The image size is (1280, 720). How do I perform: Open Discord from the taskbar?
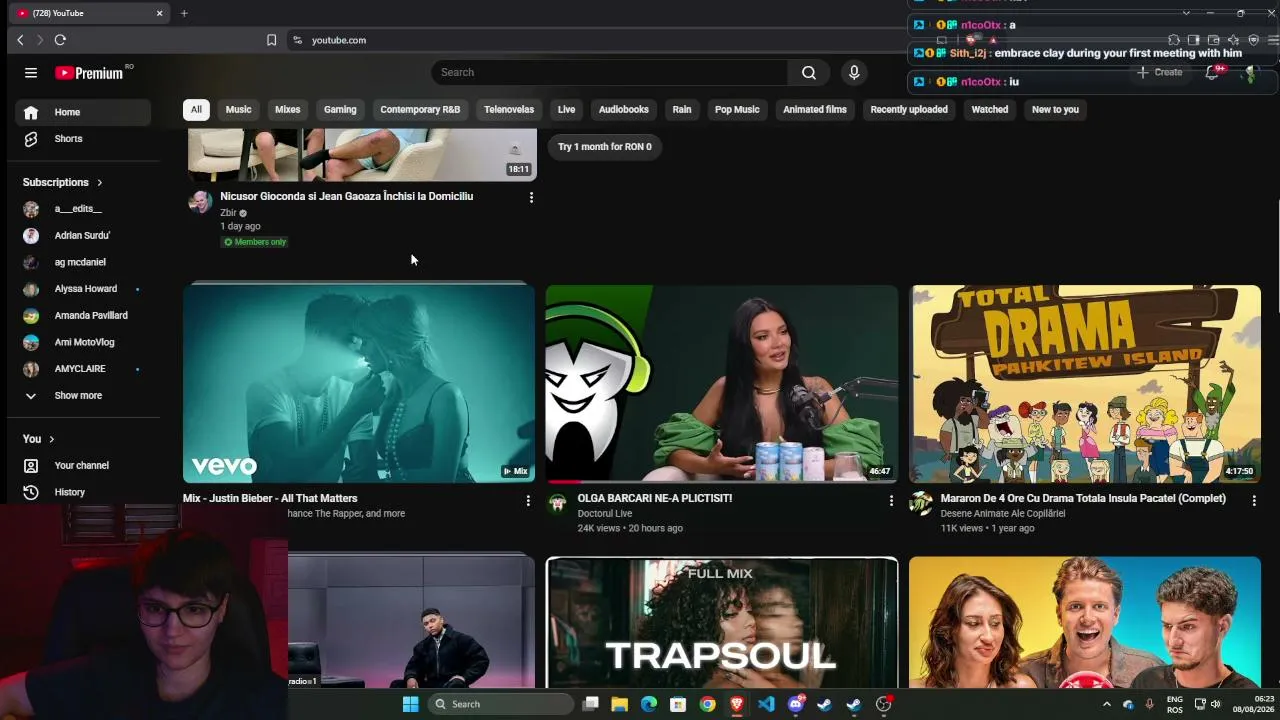pyautogui.click(x=796, y=704)
